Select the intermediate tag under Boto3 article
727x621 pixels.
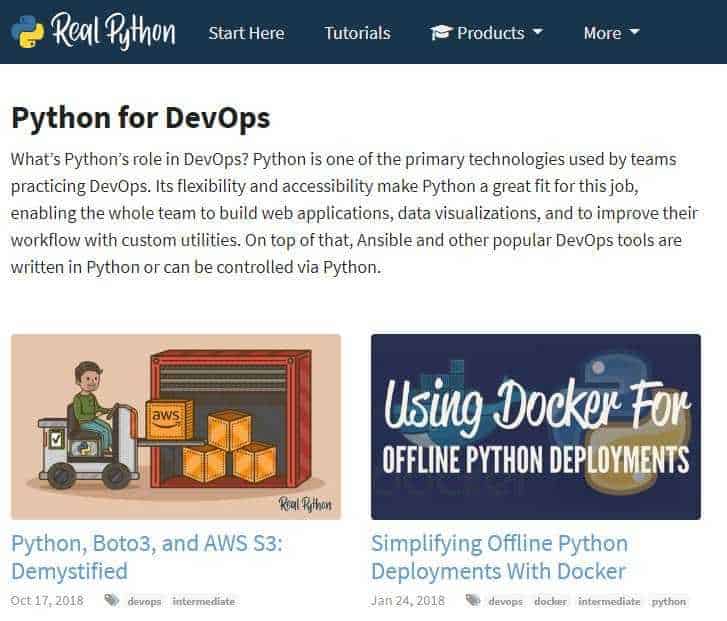(204, 601)
